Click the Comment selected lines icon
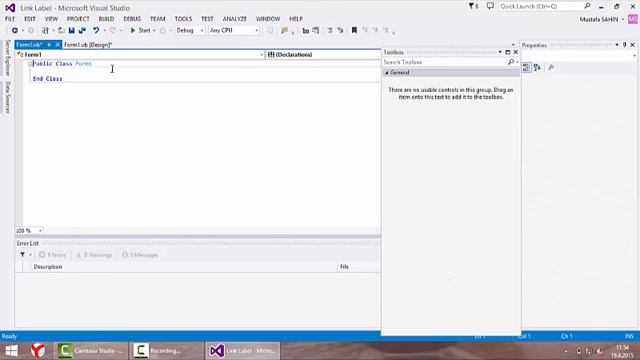 (306, 31)
